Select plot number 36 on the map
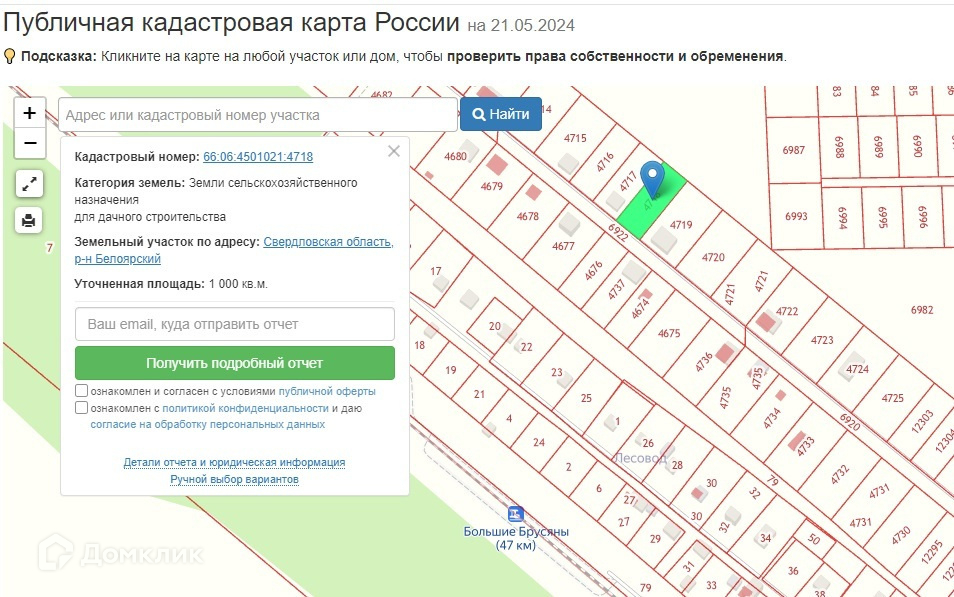 coord(793,571)
